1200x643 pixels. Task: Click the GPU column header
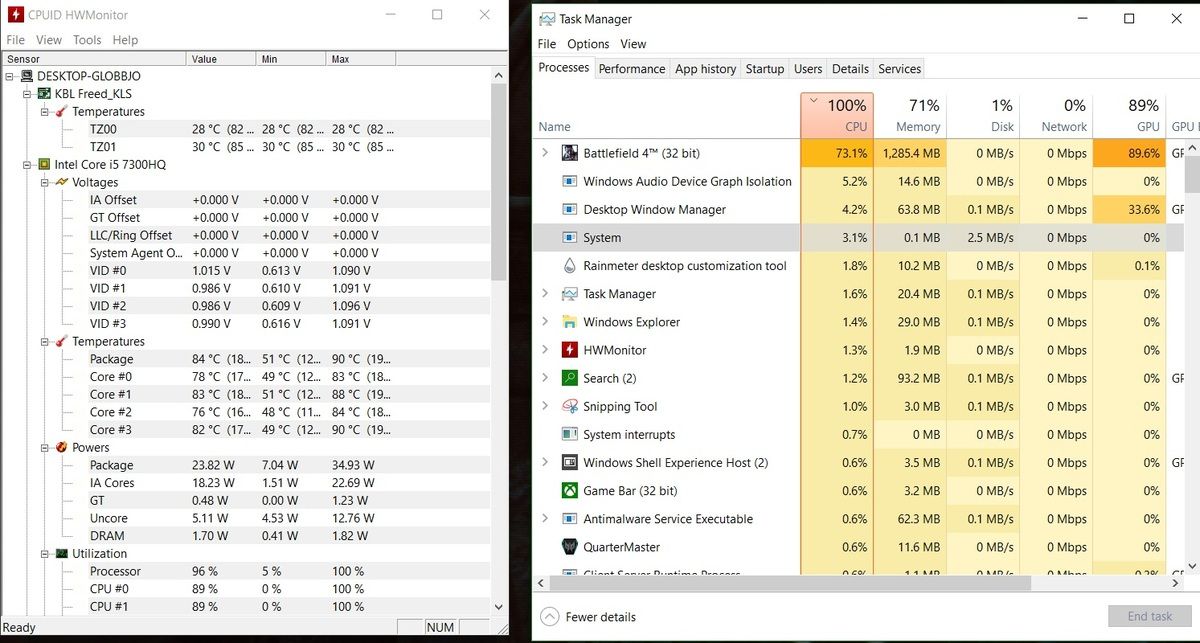pyautogui.click(x=1129, y=116)
